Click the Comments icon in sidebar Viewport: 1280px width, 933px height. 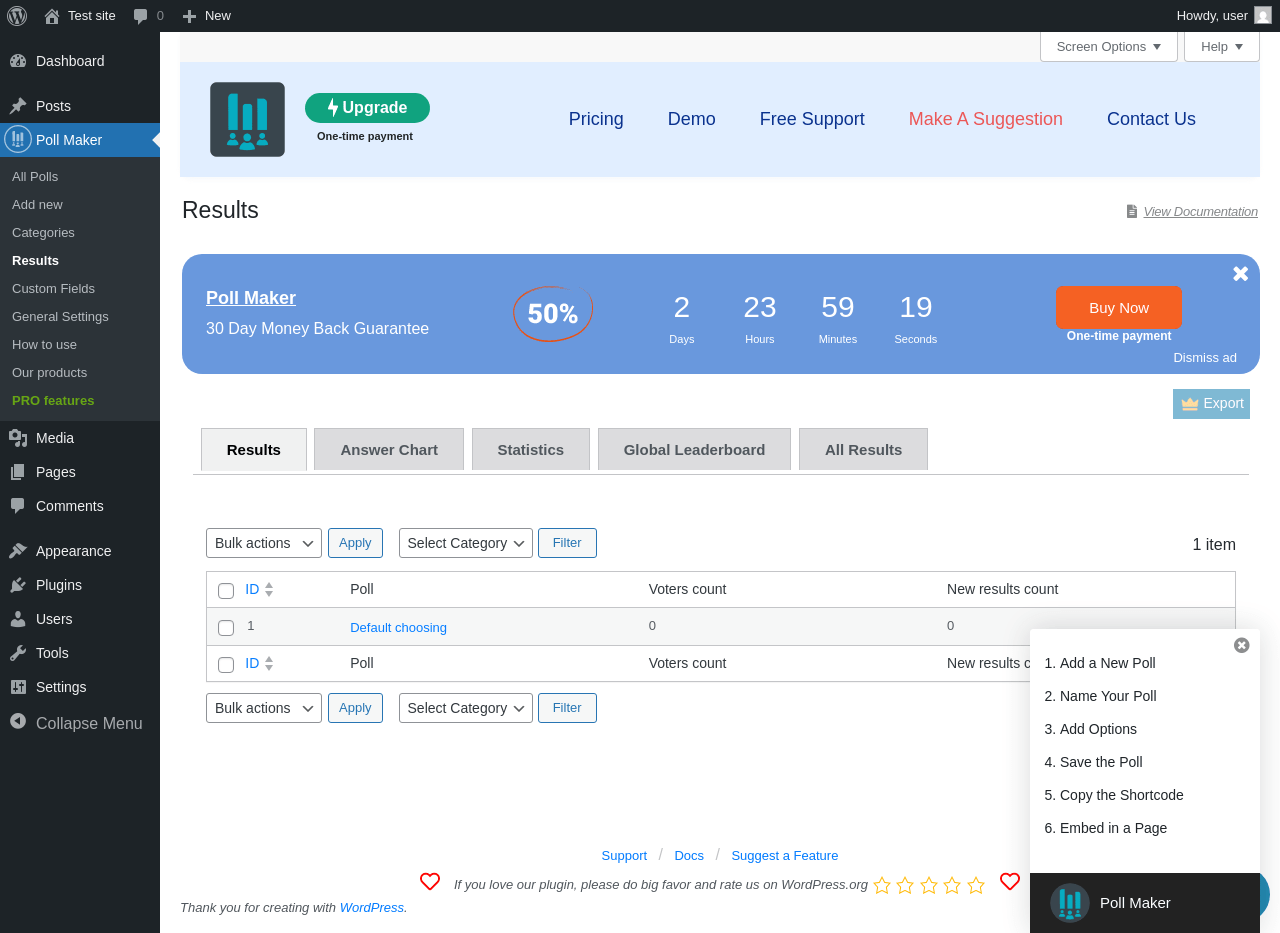pyautogui.click(x=18, y=506)
